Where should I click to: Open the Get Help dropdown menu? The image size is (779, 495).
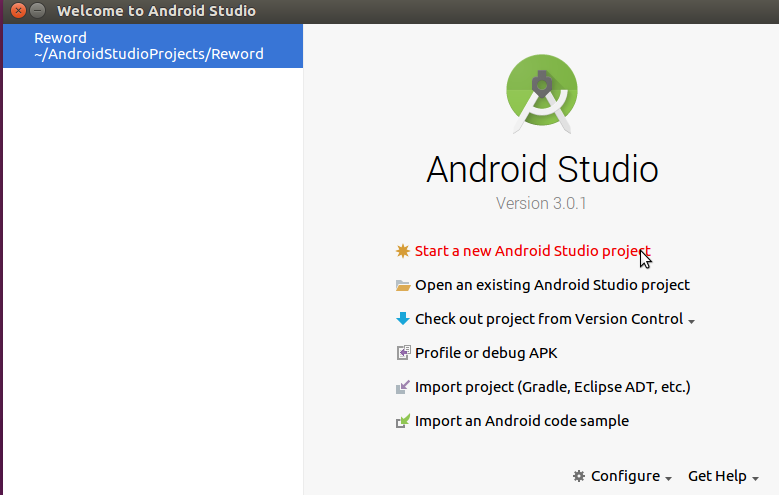coord(723,476)
